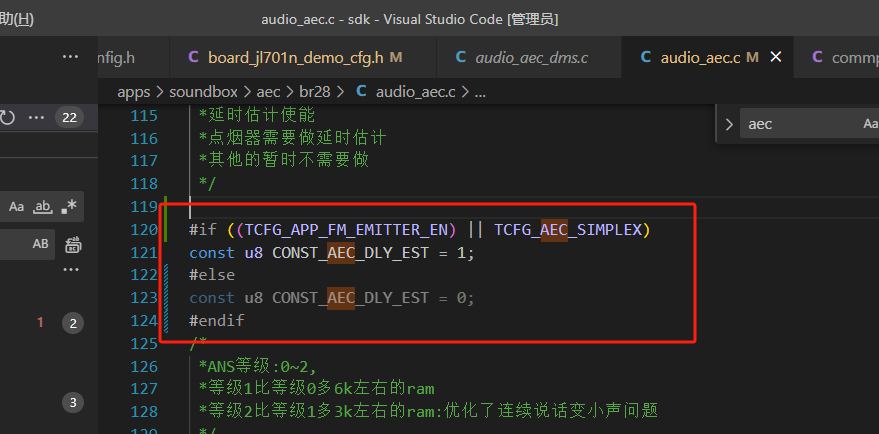Click 'CONST_AEC_DLY_EST = 0' on line 123
The height and width of the screenshot is (434, 879).
pyautogui.click(x=369, y=298)
